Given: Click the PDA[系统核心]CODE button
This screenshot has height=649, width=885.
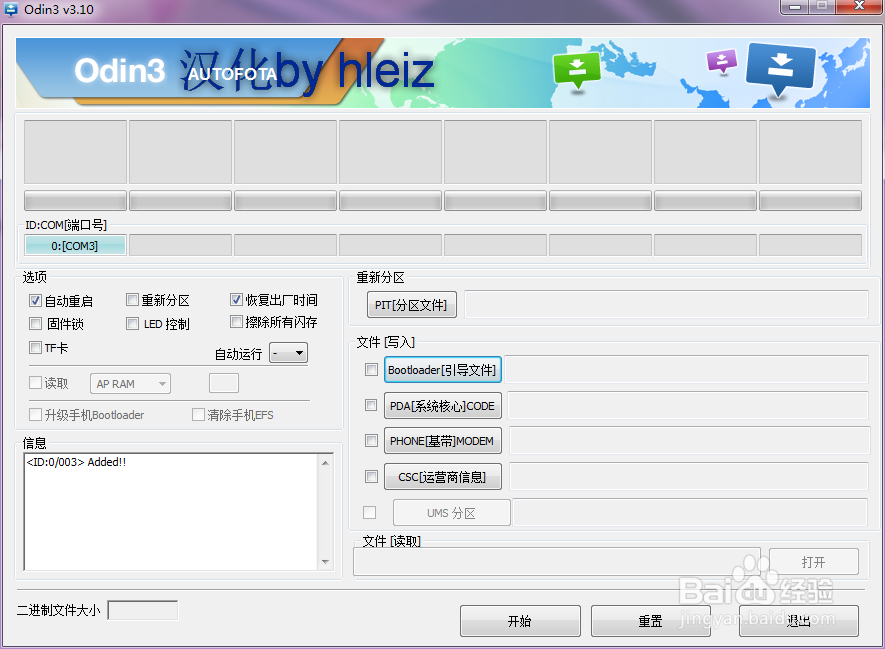Looking at the screenshot, I should pyautogui.click(x=442, y=406).
